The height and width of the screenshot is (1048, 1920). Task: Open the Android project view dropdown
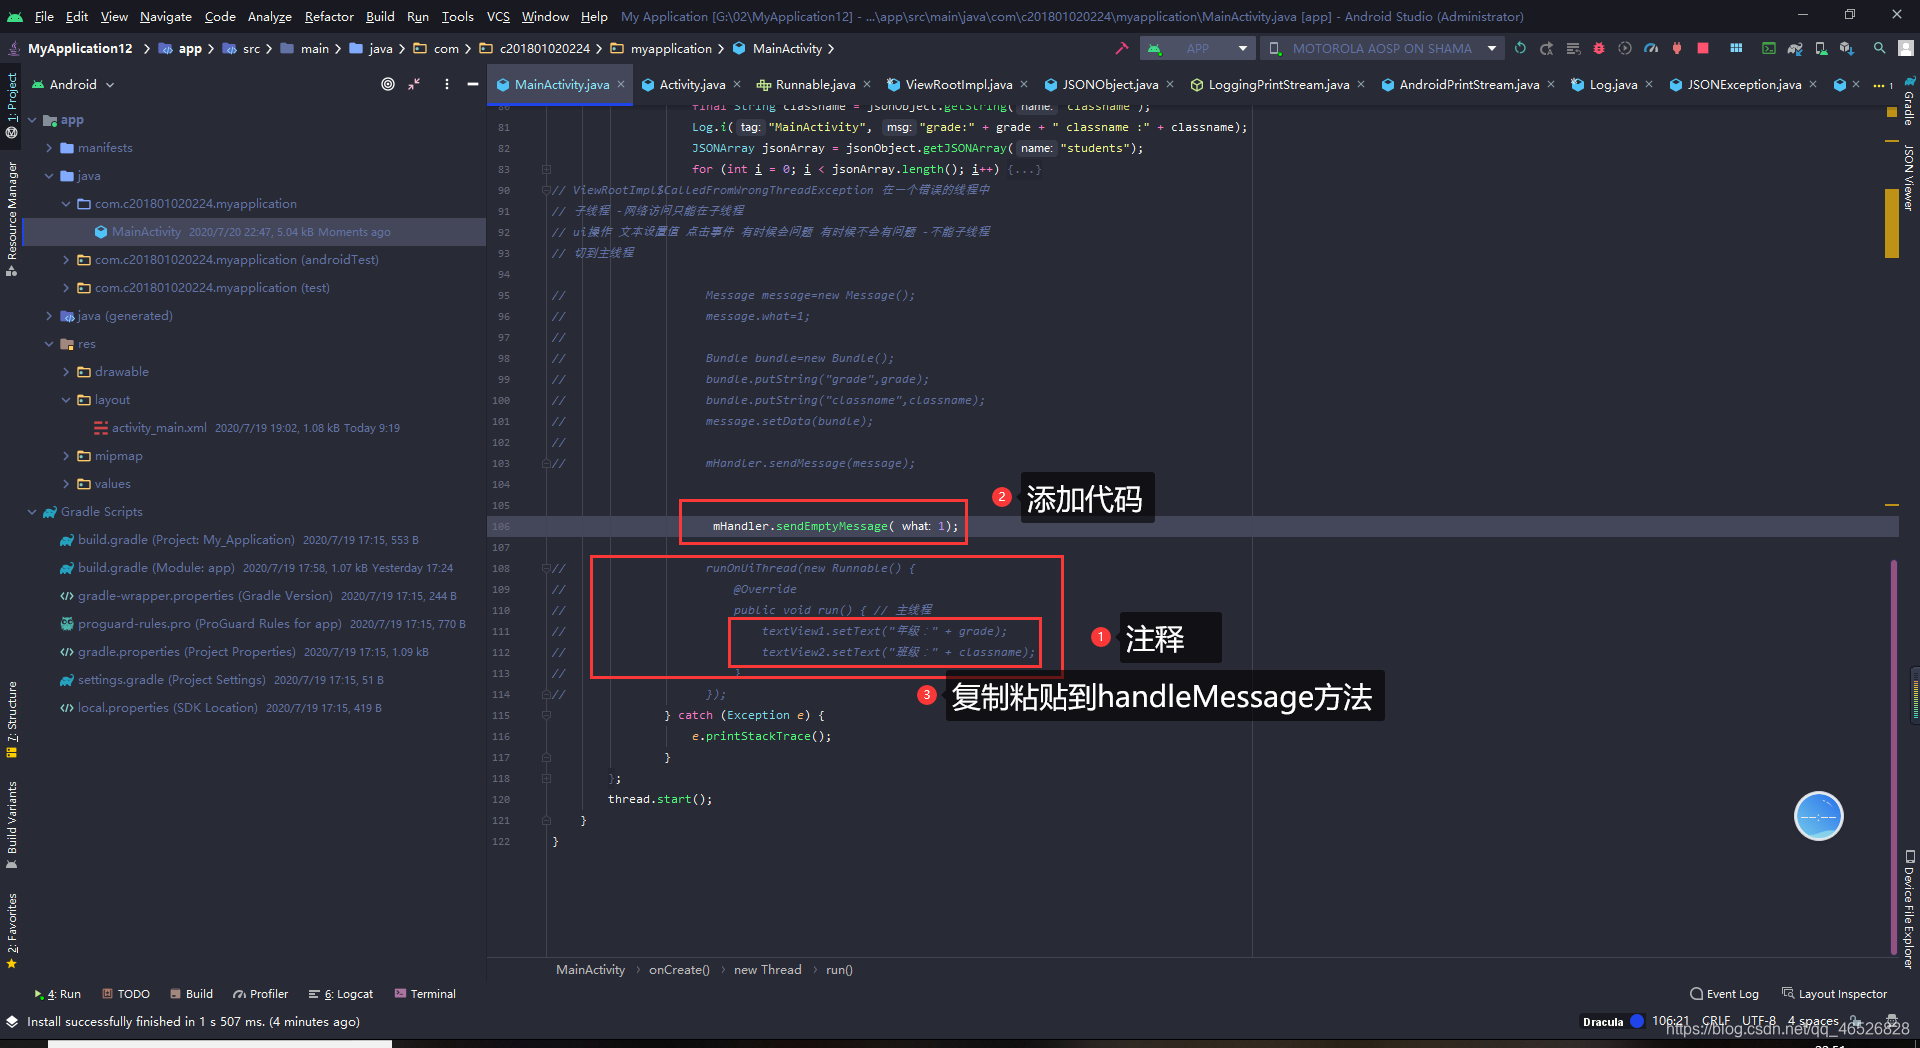74,84
